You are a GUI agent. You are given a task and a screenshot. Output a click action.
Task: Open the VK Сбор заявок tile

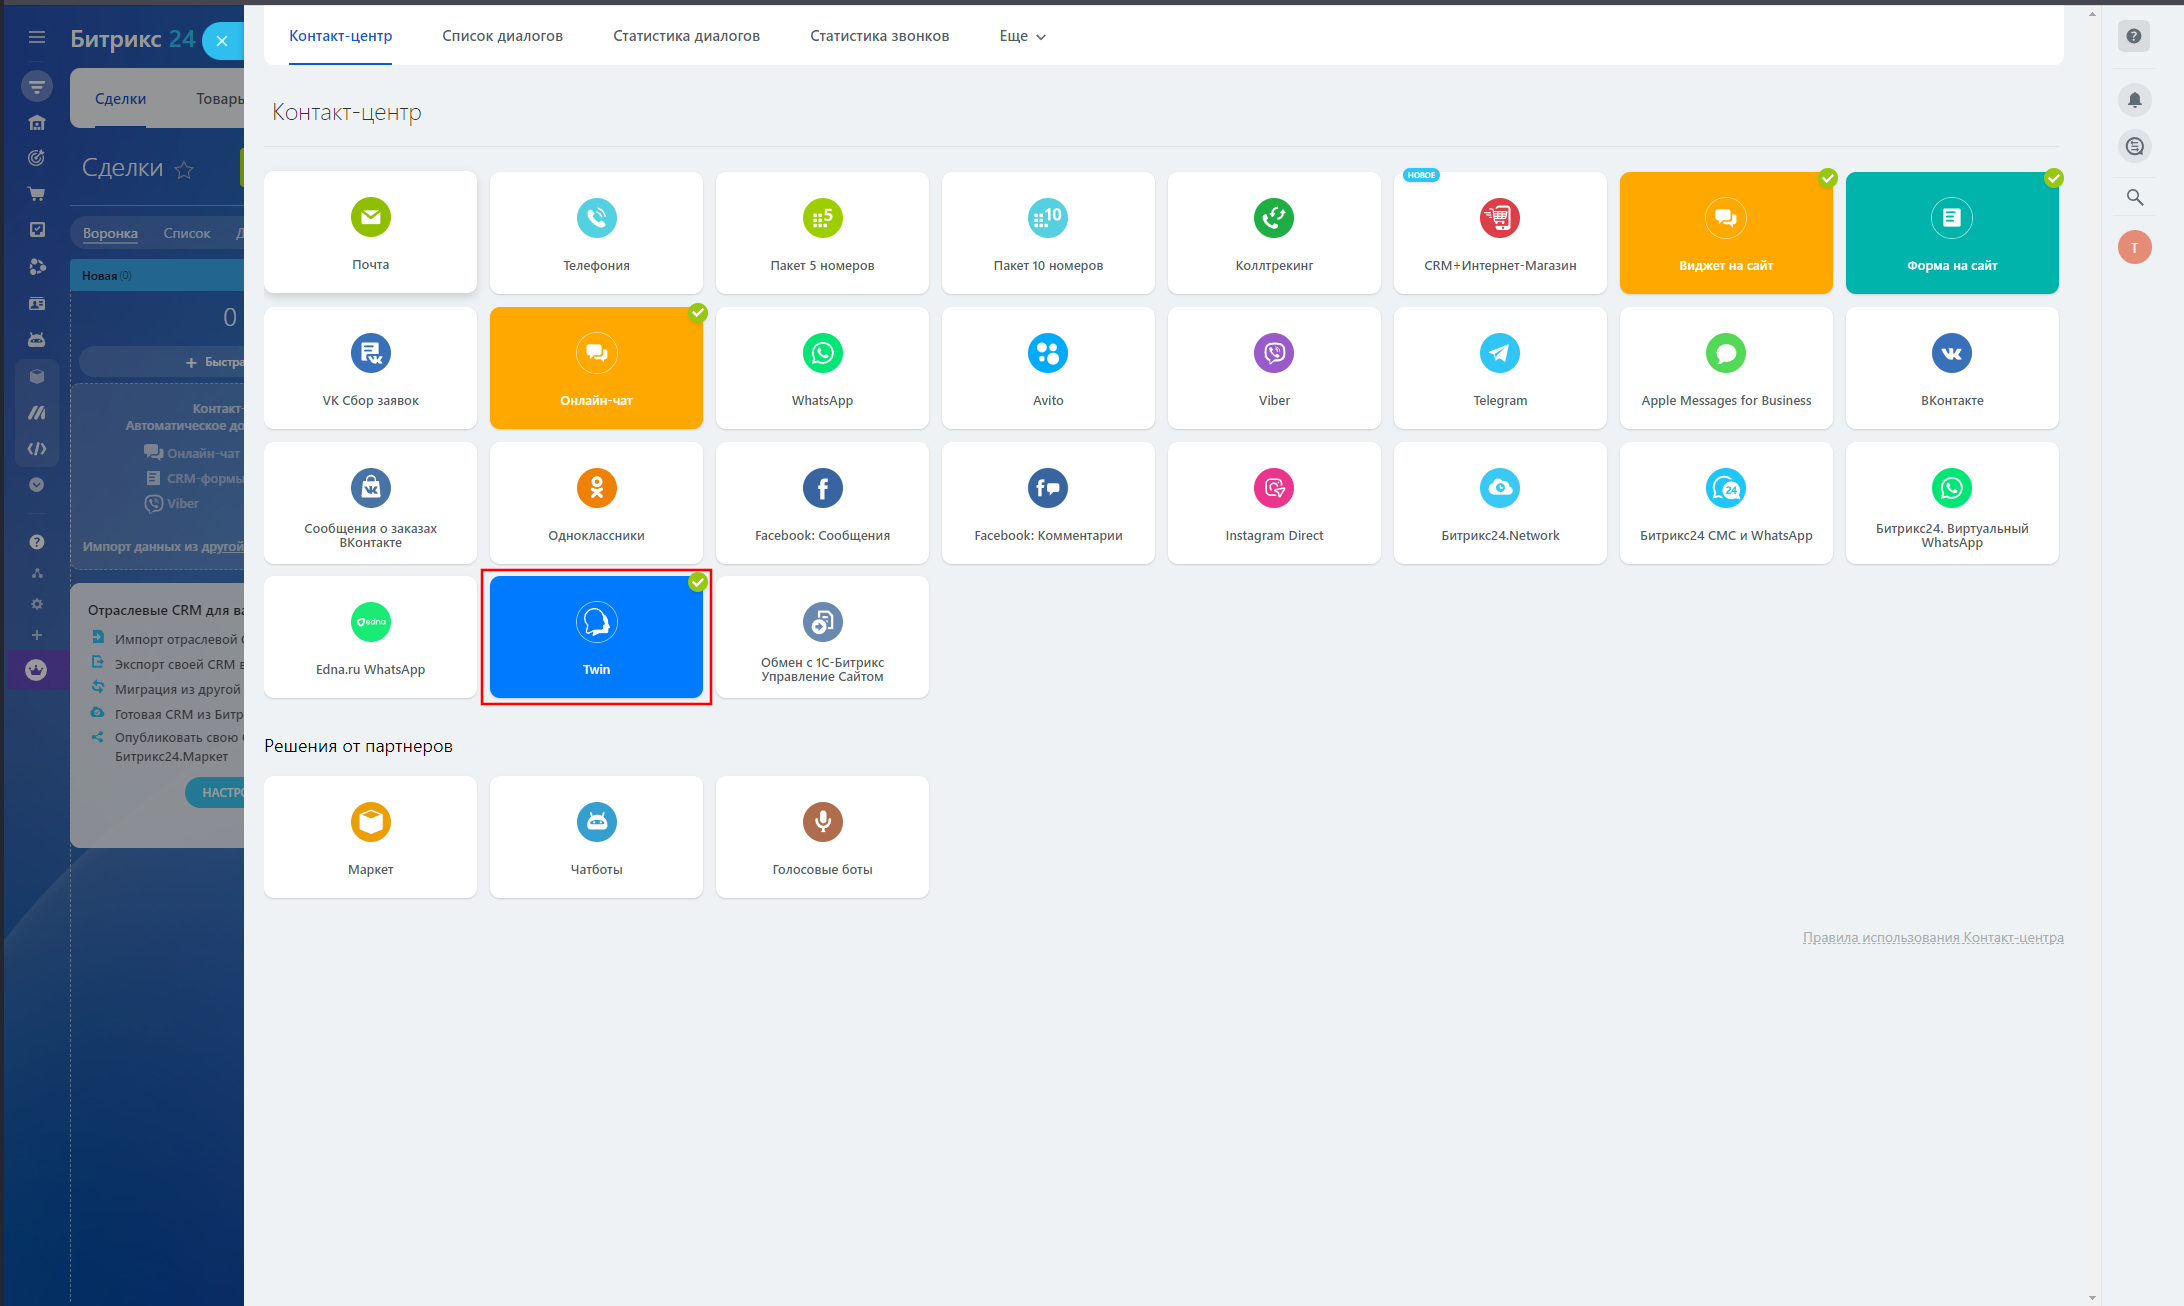370,367
